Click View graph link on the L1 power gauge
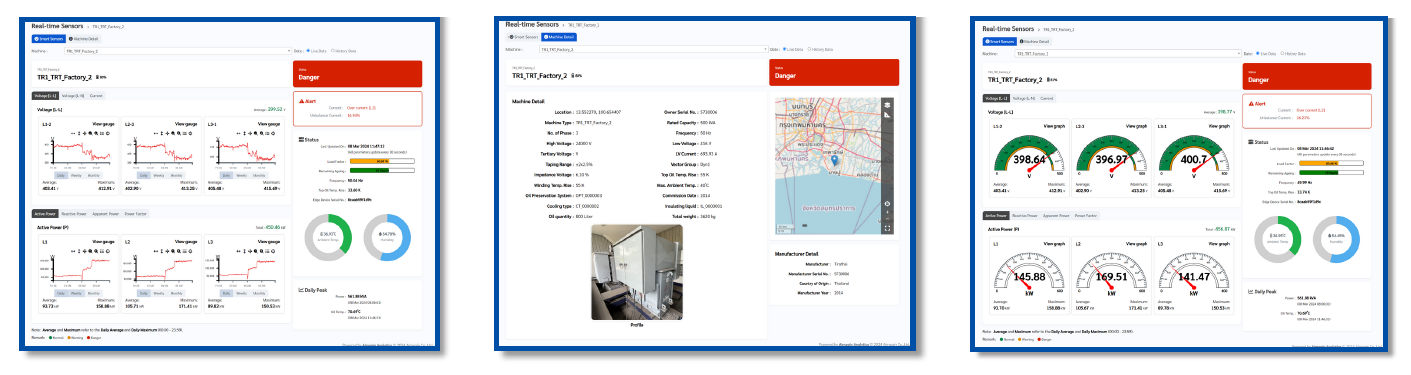This screenshot has width=1411, height=375. click(x=1053, y=243)
